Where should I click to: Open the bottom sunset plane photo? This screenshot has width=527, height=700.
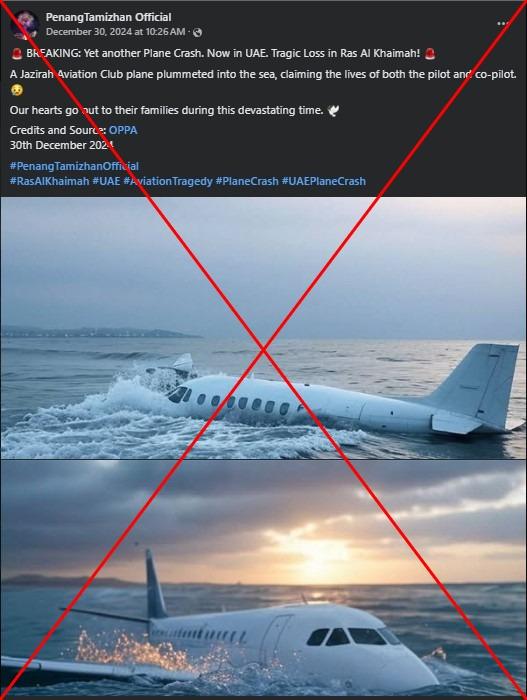263,578
